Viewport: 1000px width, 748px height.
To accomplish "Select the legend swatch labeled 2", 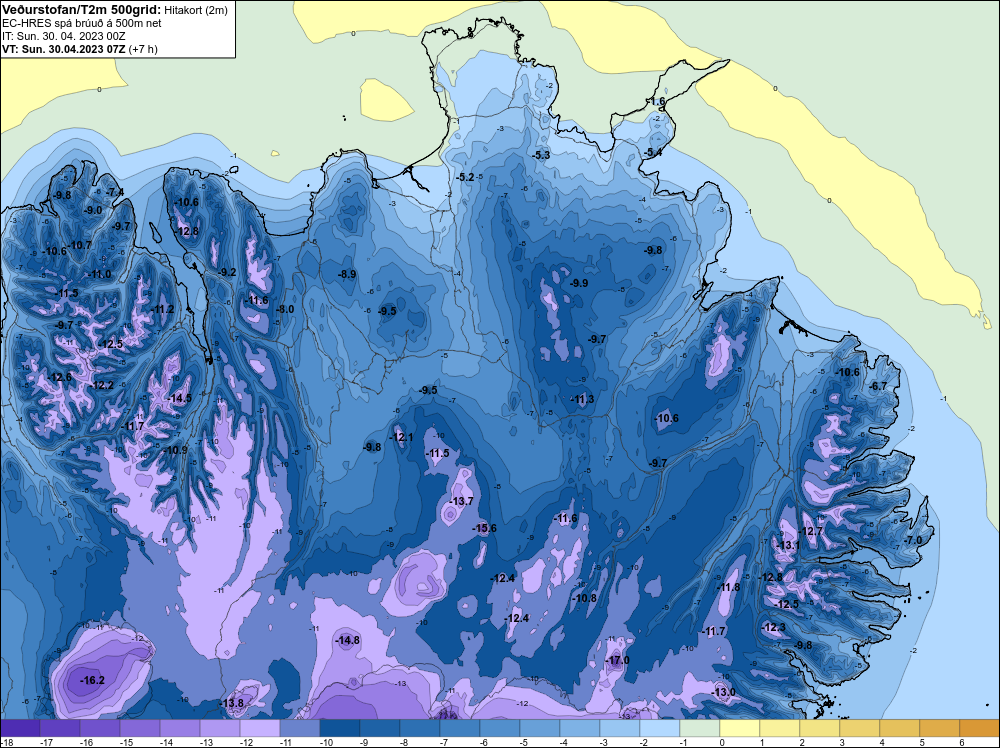I will 820,728.
